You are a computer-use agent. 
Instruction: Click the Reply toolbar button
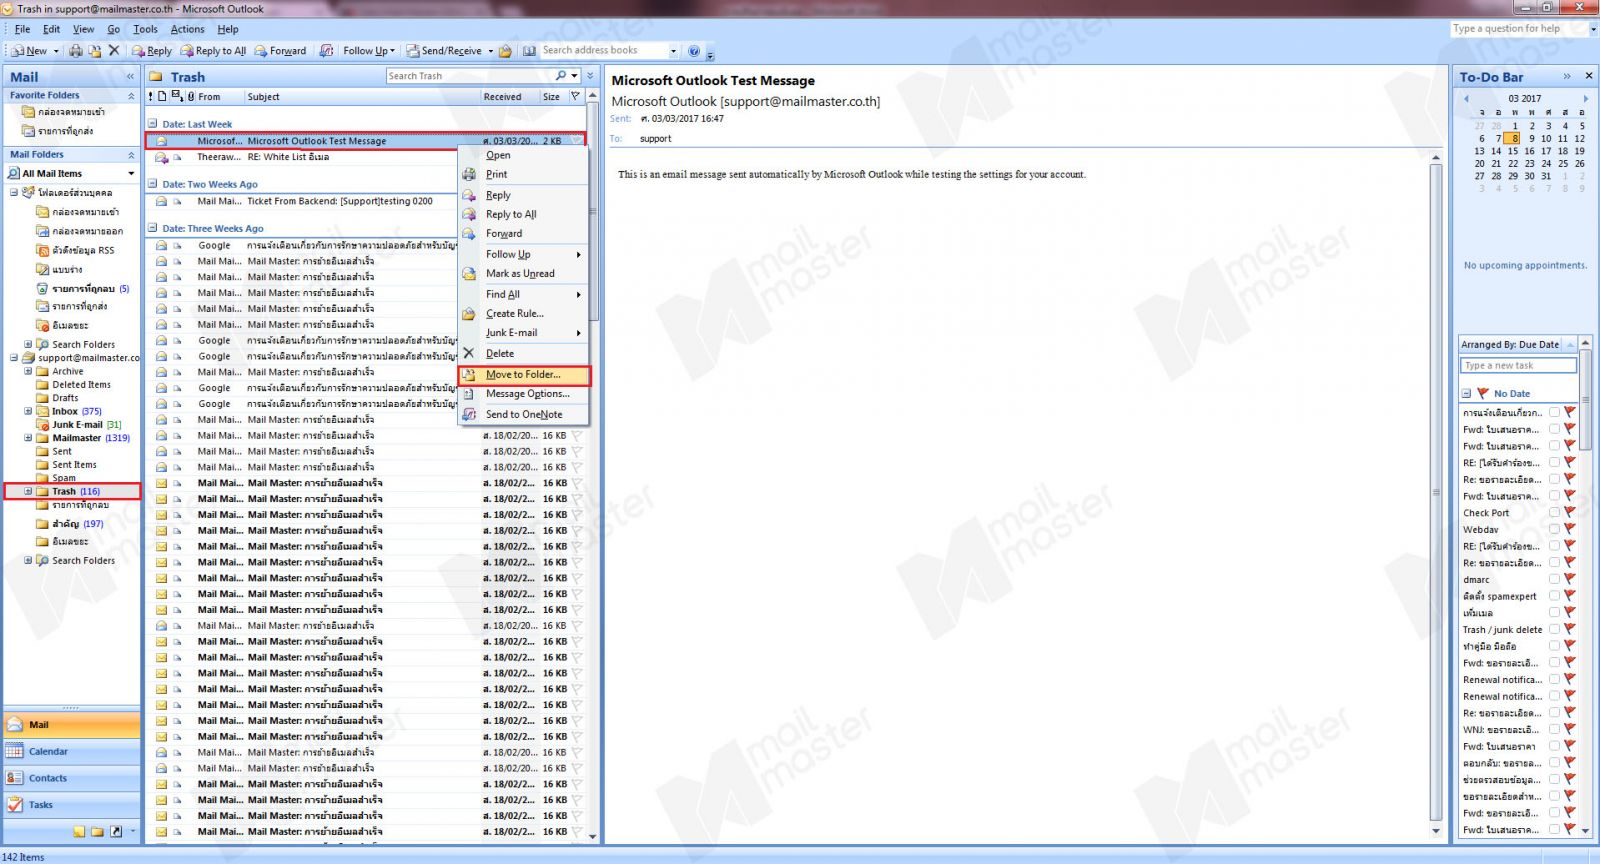(x=152, y=50)
